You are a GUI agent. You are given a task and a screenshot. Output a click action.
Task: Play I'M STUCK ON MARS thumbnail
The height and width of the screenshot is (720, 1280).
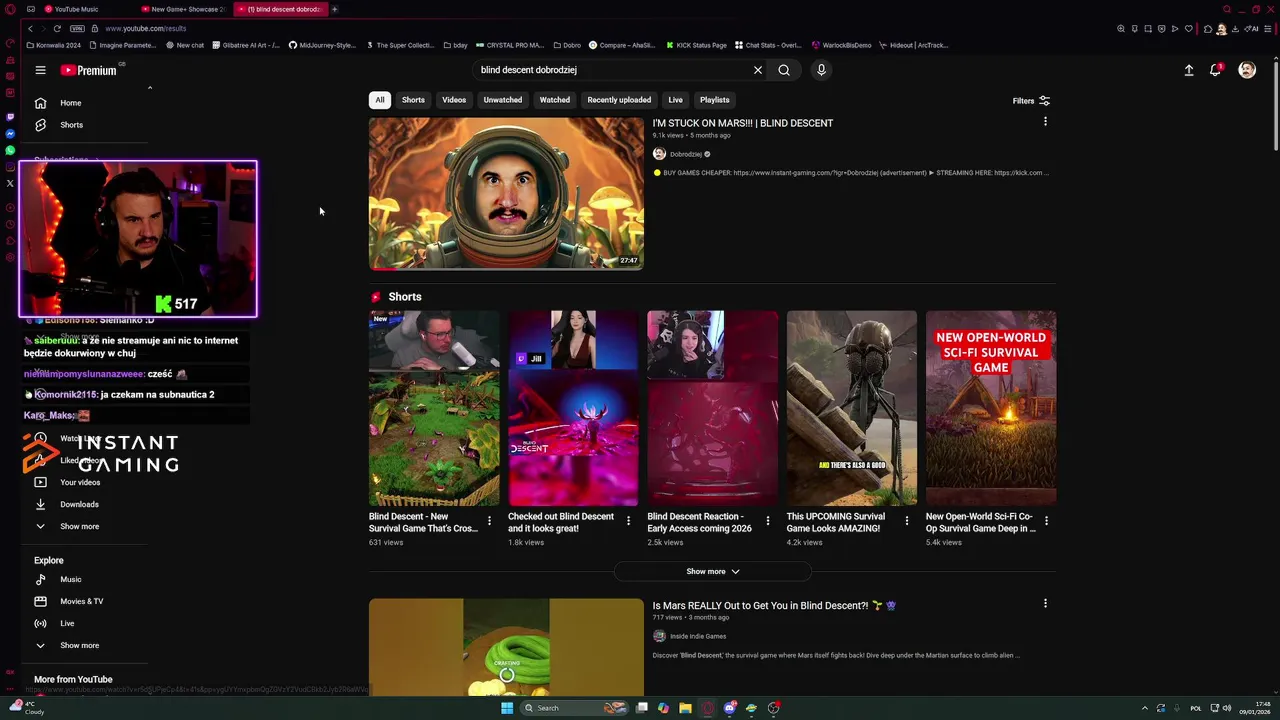tap(506, 194)
